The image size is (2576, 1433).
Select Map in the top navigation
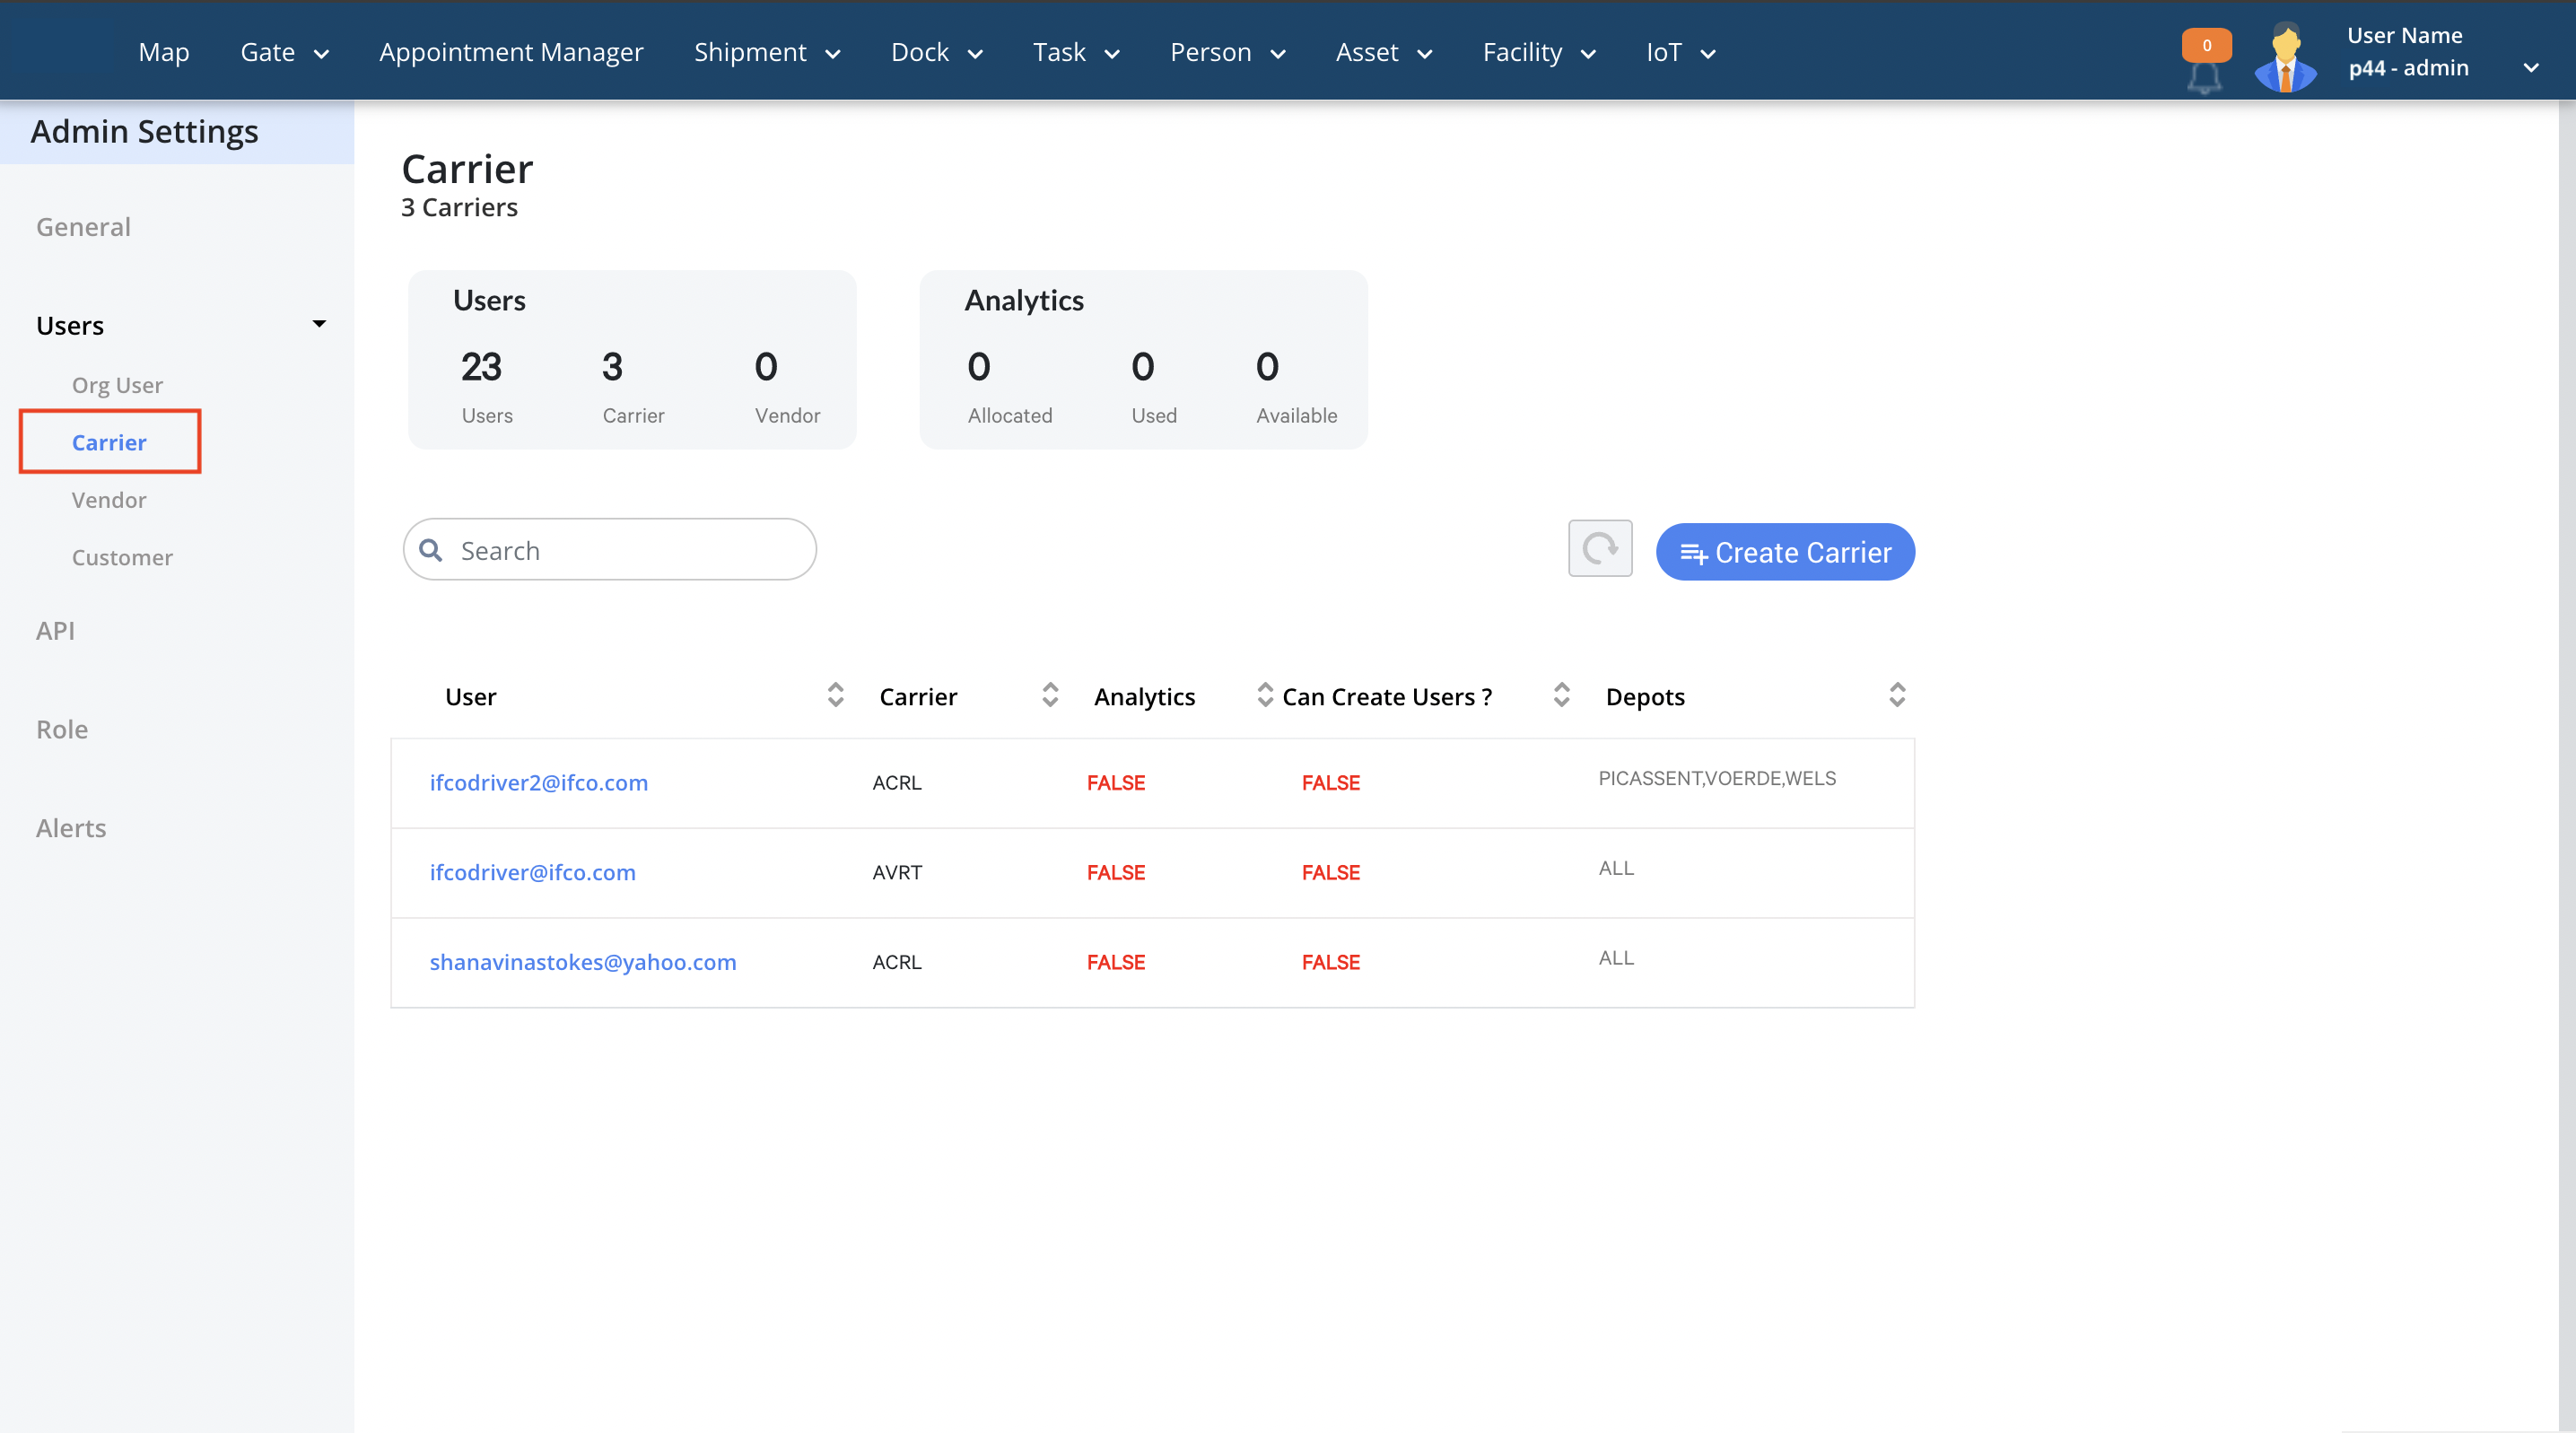point(163,52)
